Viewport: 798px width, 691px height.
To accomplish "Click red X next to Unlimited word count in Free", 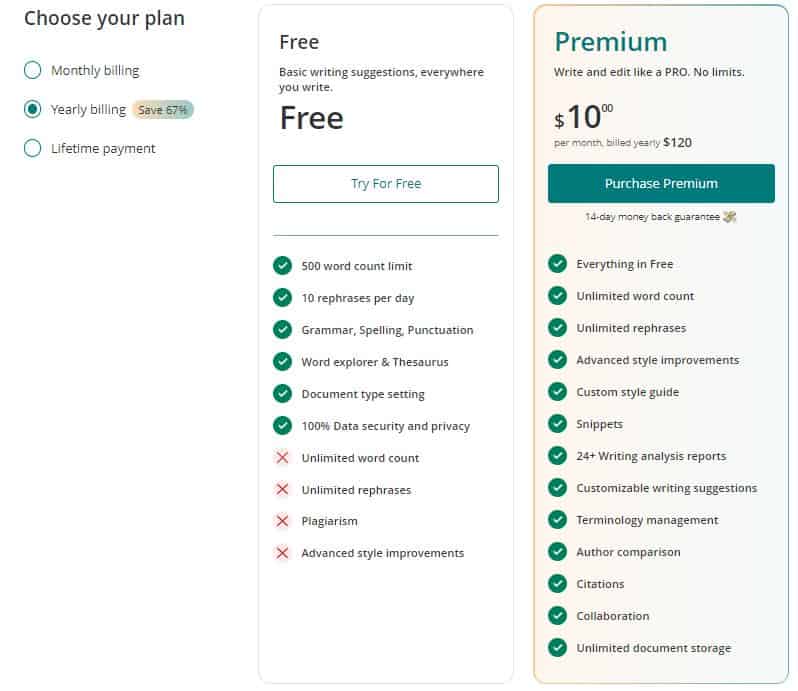I will pyautogui.click(x=282, y=457).
